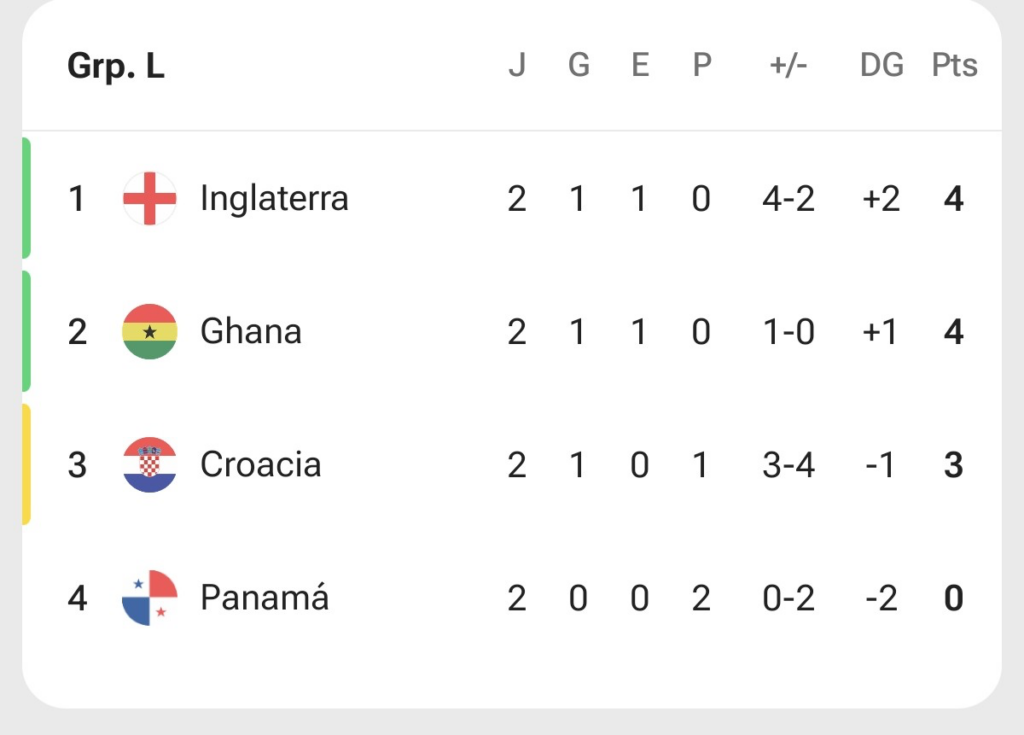1024x735 pixels.
Task: Open the Ghana team name link
Action: [251, 331]
